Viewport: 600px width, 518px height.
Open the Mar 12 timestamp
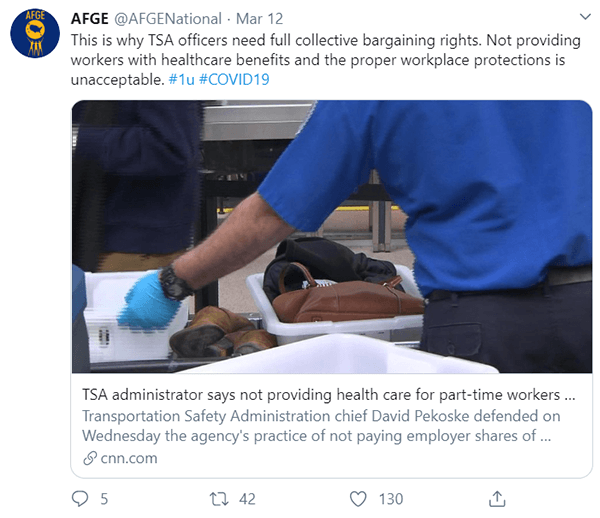click(x=259, y=19)
